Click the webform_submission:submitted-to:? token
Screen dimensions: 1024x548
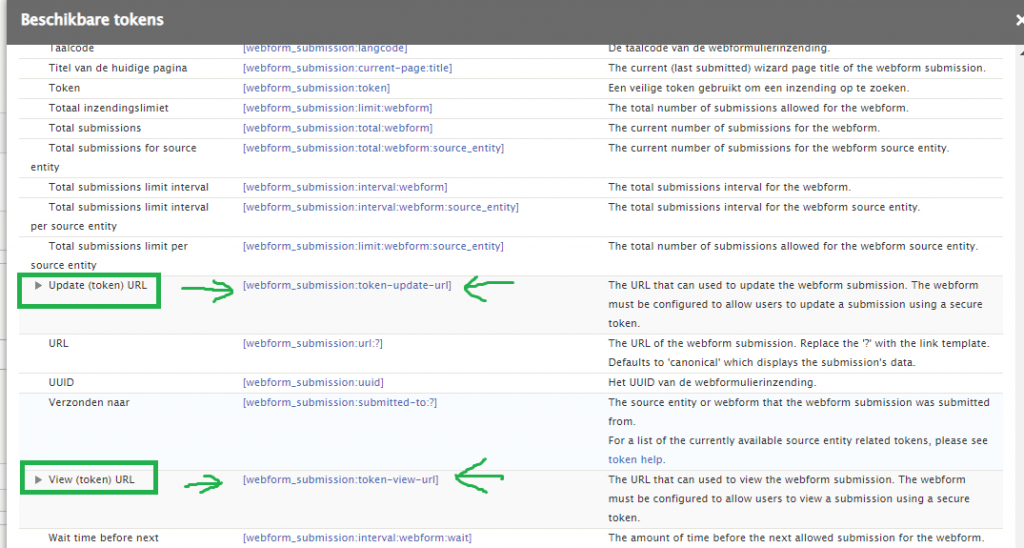[340, 402]
